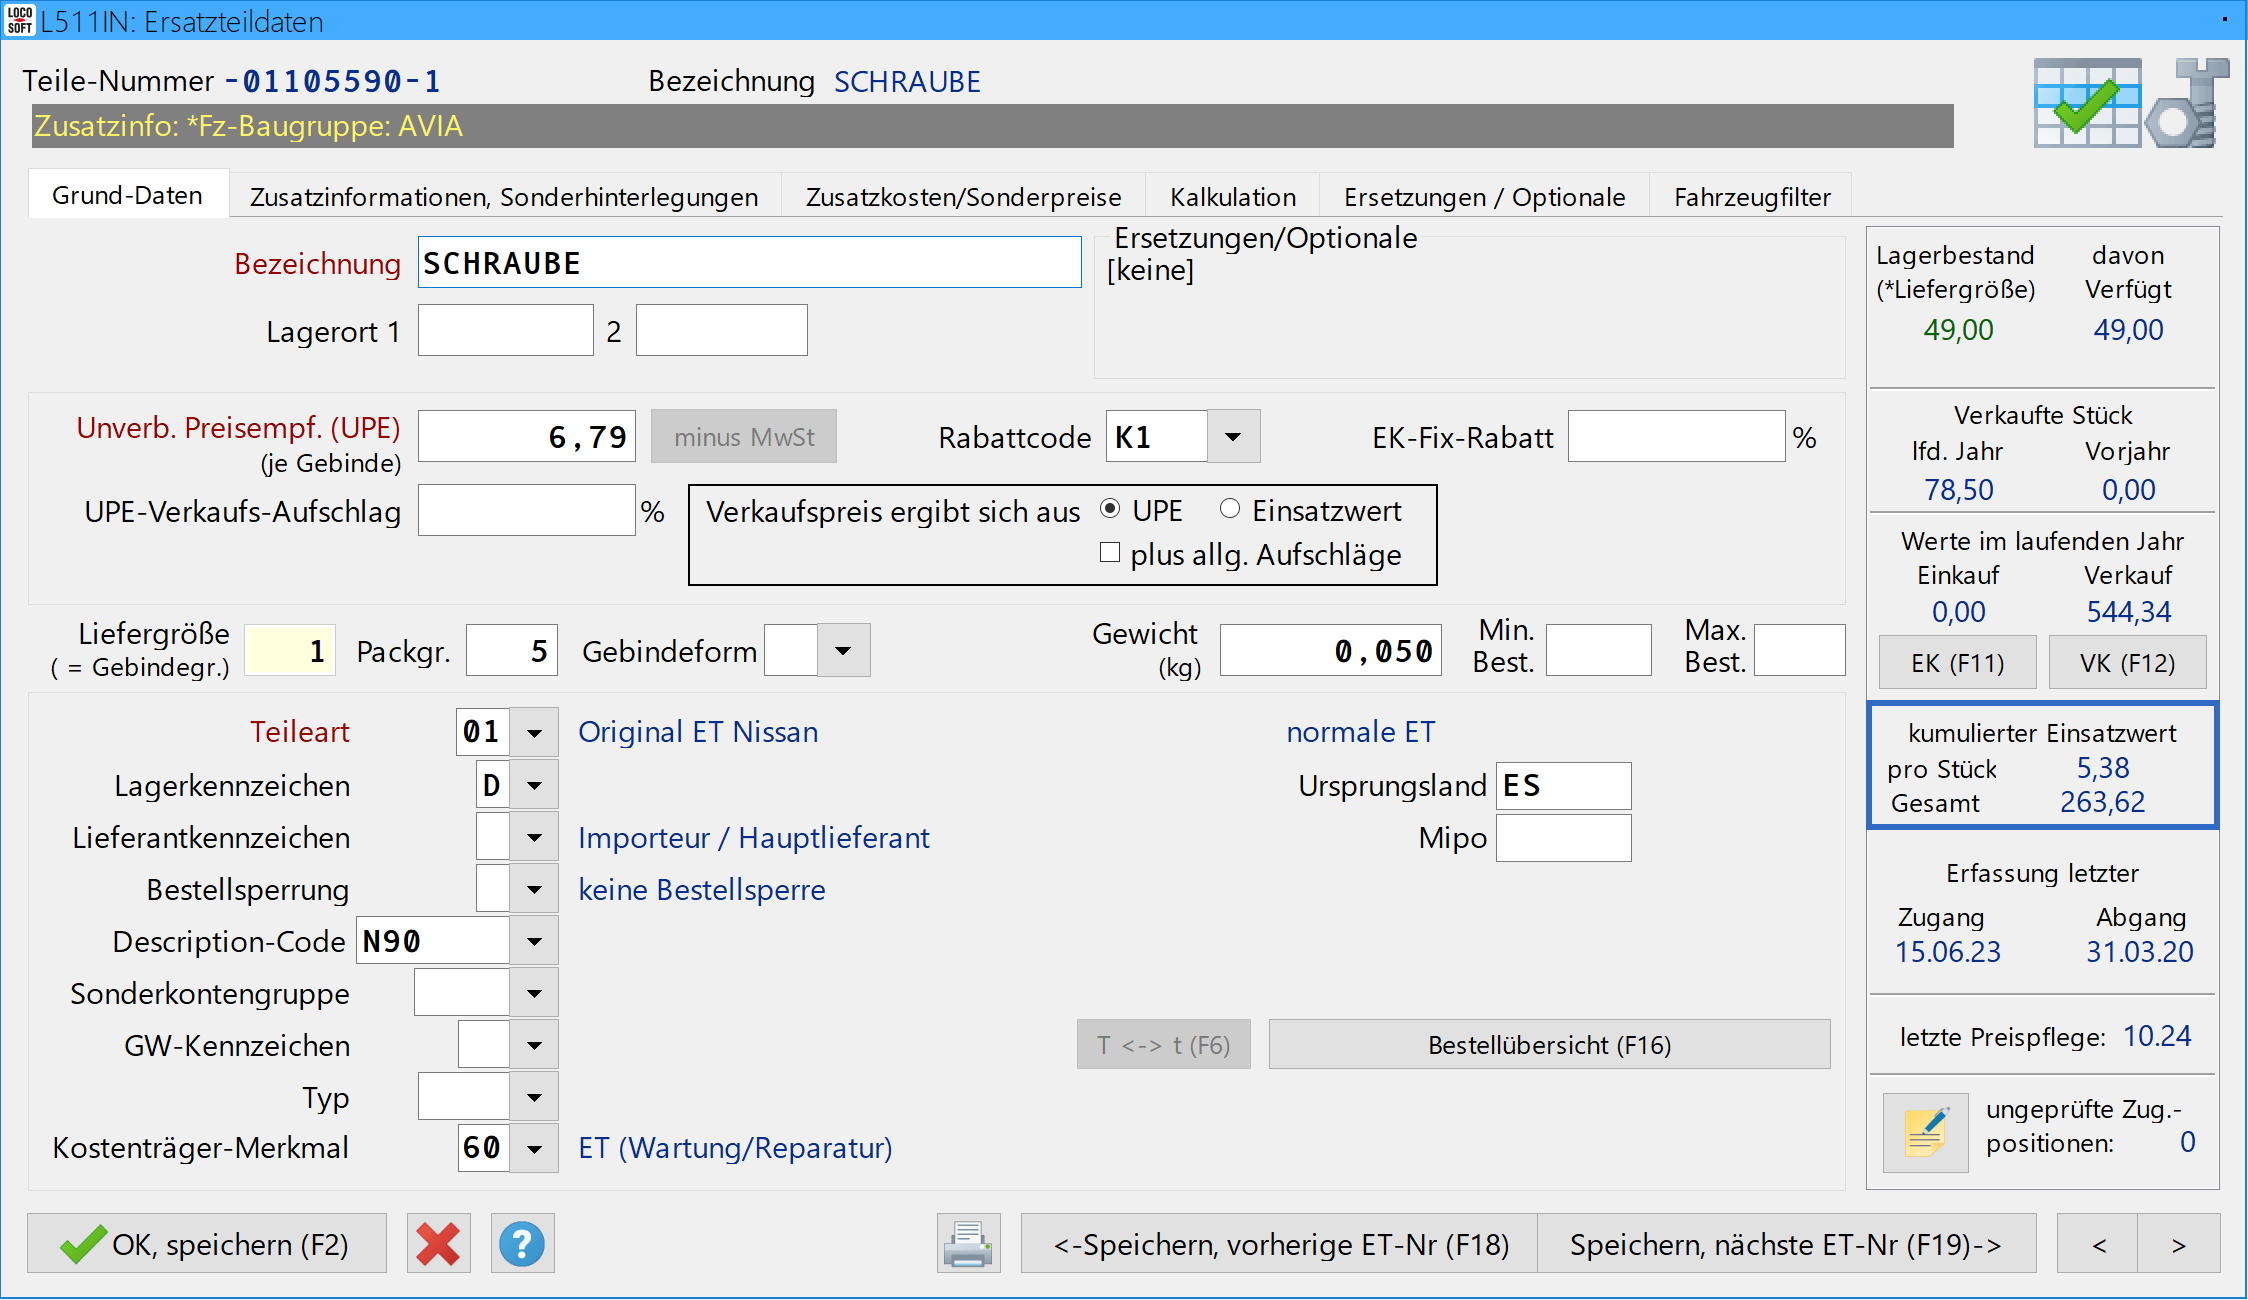Click the printer icon
Screen dimensions: 2248x1300
click(x=967, y=1244)
